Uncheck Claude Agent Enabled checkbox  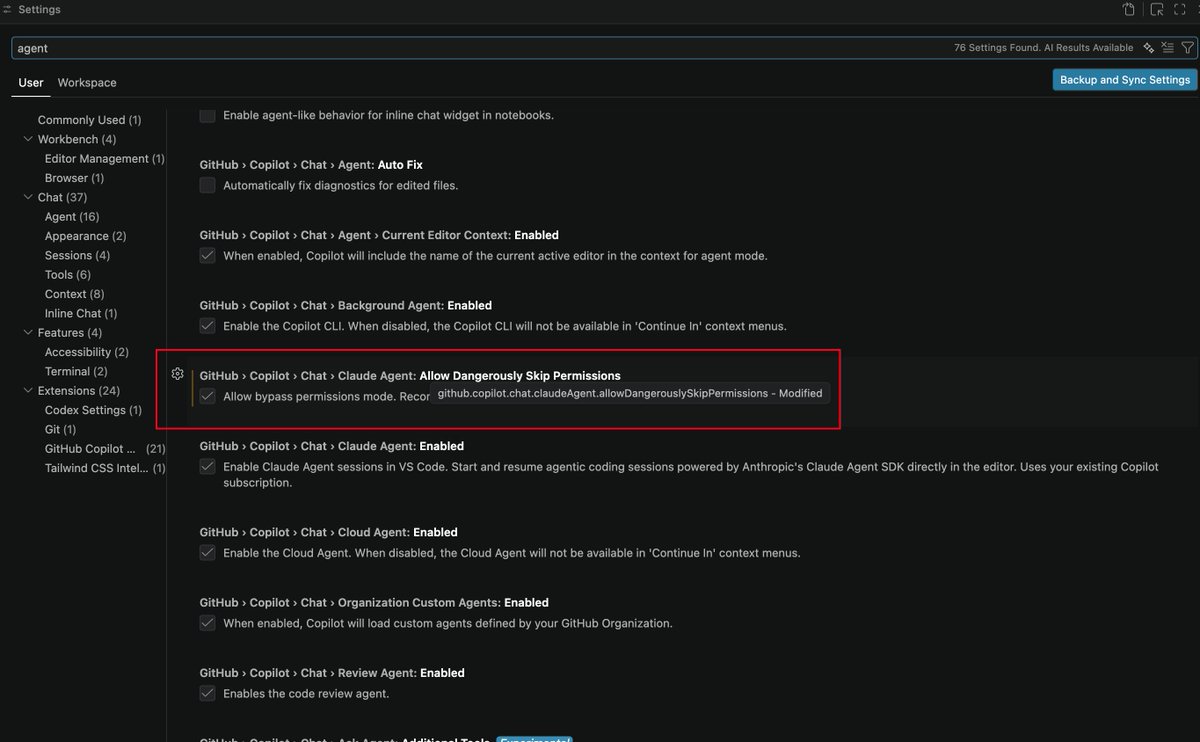pos(207,466)
